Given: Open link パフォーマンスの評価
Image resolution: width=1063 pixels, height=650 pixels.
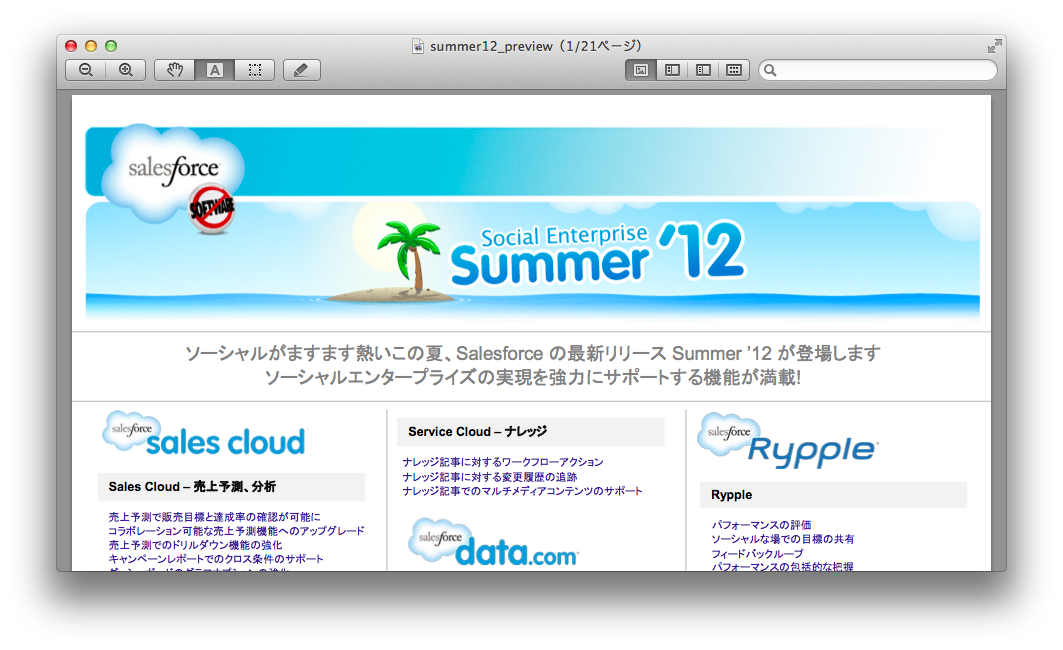Looking at the screenshot, I should [761, 525].
